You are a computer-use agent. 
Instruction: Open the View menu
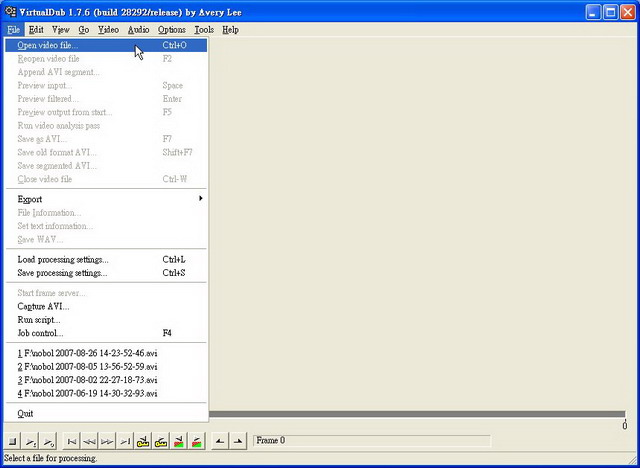point(61,30)
